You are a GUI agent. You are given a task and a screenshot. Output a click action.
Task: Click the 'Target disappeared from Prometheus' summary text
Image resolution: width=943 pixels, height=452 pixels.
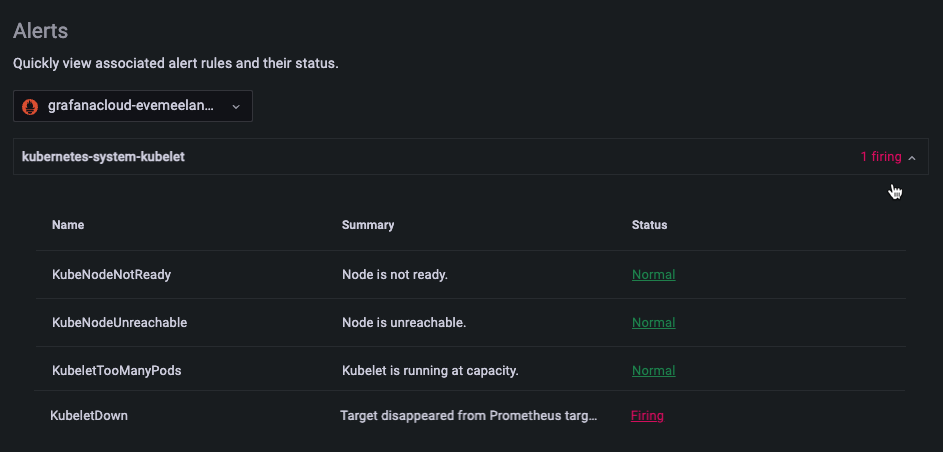coord(469,415)
